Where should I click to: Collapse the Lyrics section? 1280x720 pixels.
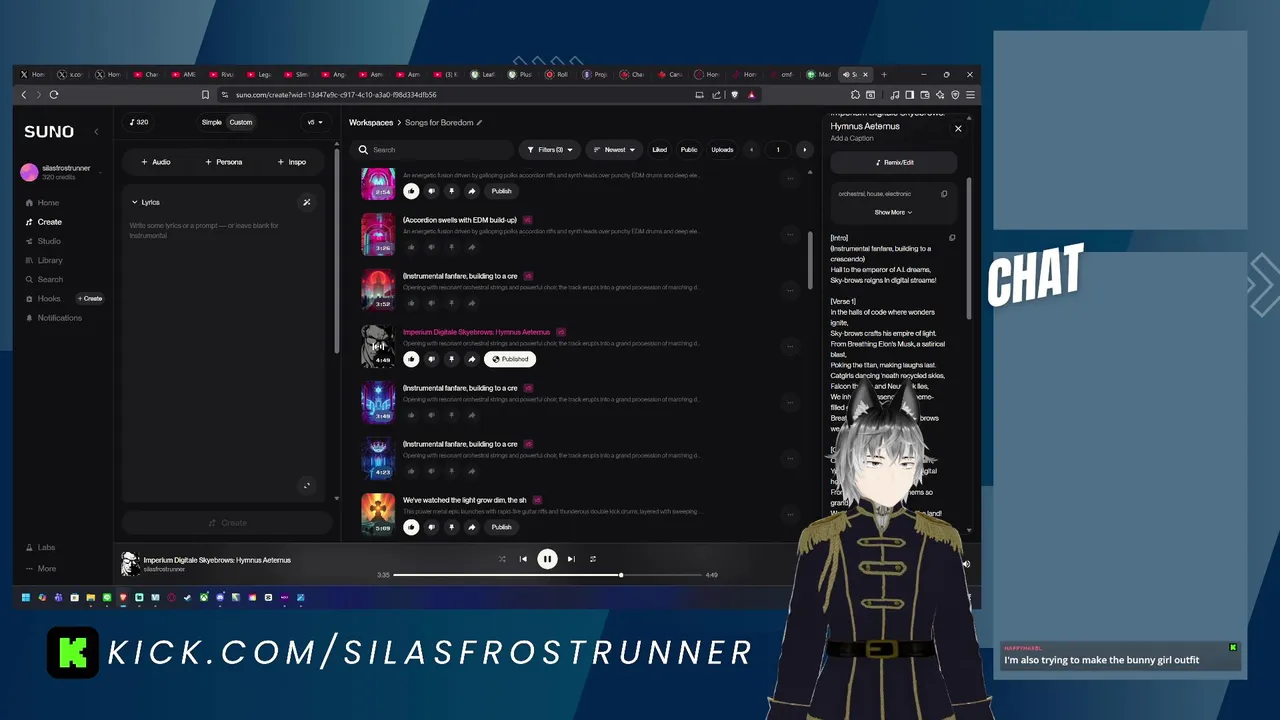(x=145, y=202)
